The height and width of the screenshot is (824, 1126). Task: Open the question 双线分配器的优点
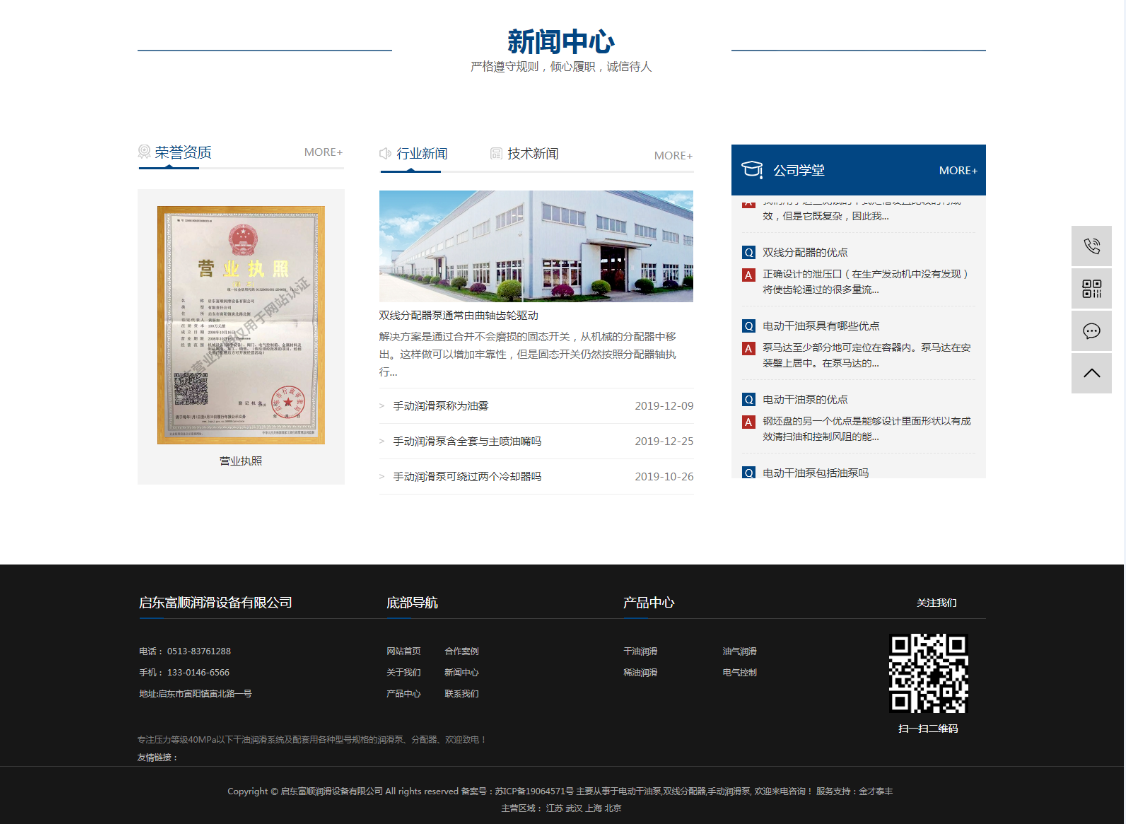805,252
